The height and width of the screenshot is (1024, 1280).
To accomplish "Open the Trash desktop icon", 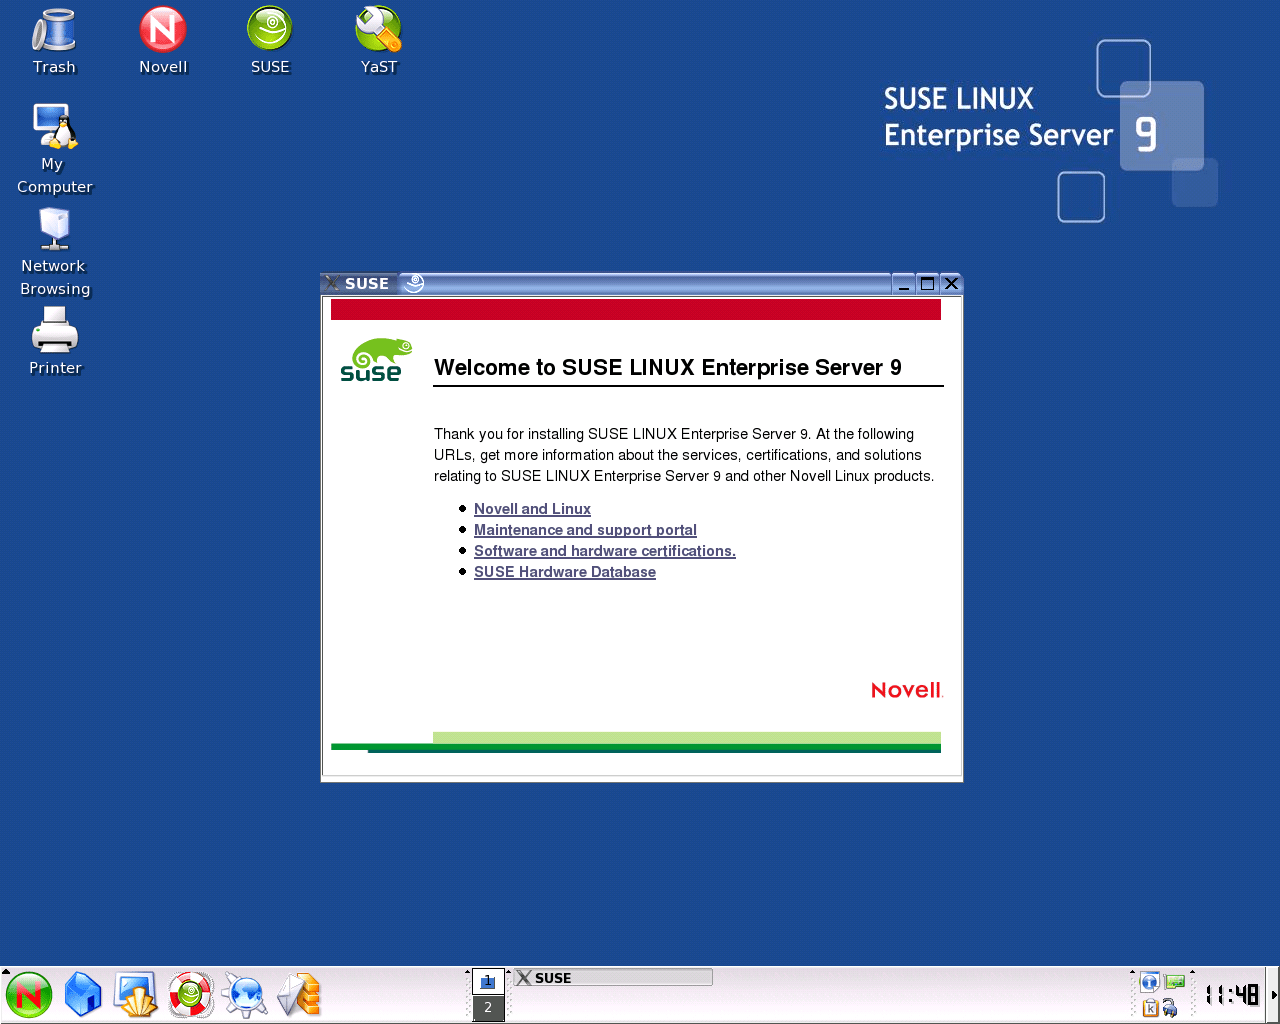I will point(54,41).
